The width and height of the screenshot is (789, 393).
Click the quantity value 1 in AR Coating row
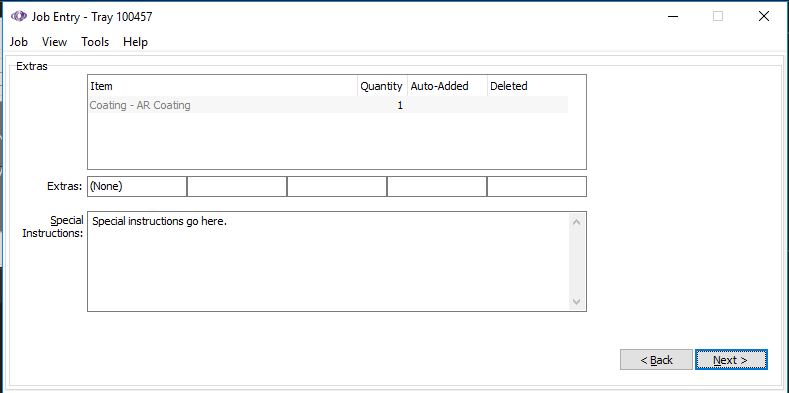[400, 106]
